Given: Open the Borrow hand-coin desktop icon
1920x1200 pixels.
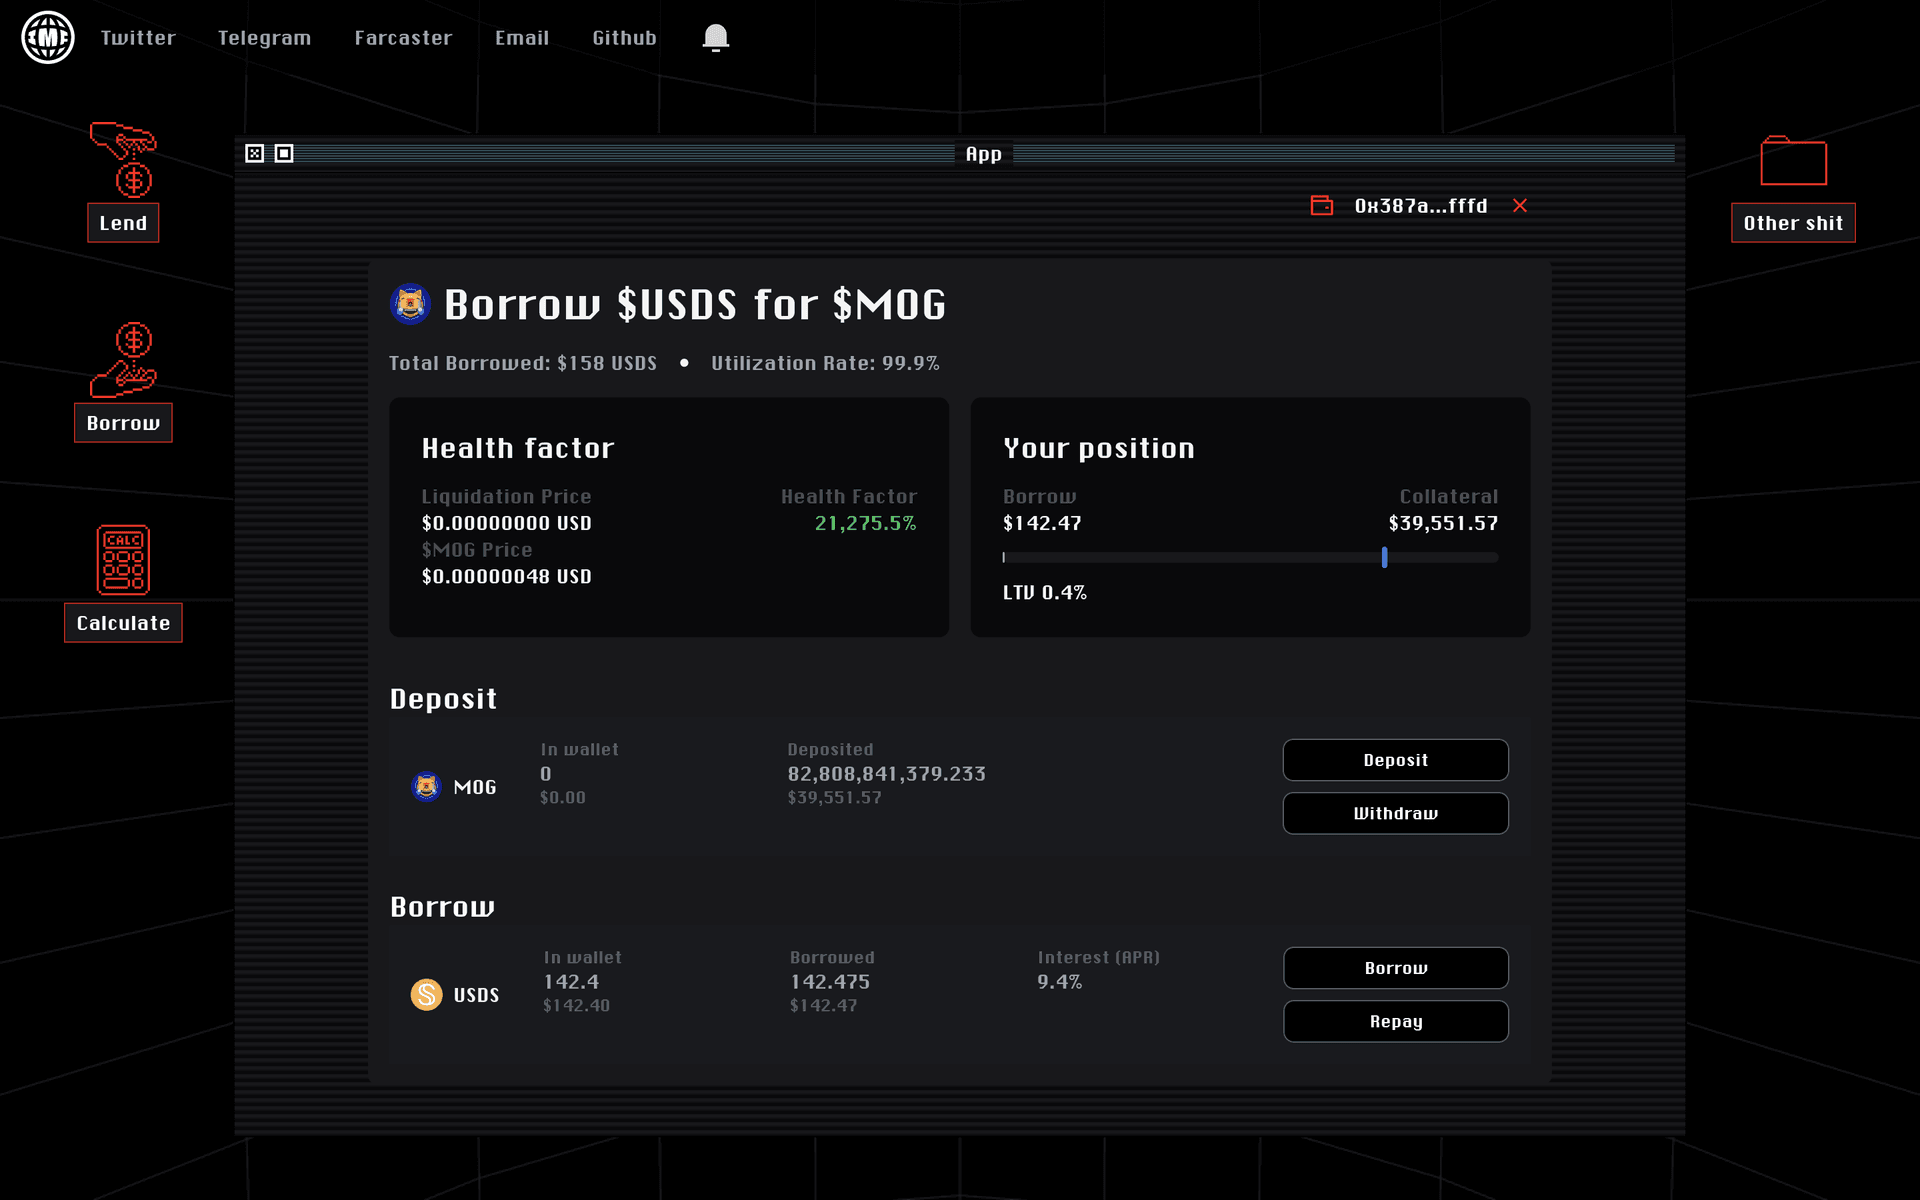Looking at the screenshot, I should 123,361.
